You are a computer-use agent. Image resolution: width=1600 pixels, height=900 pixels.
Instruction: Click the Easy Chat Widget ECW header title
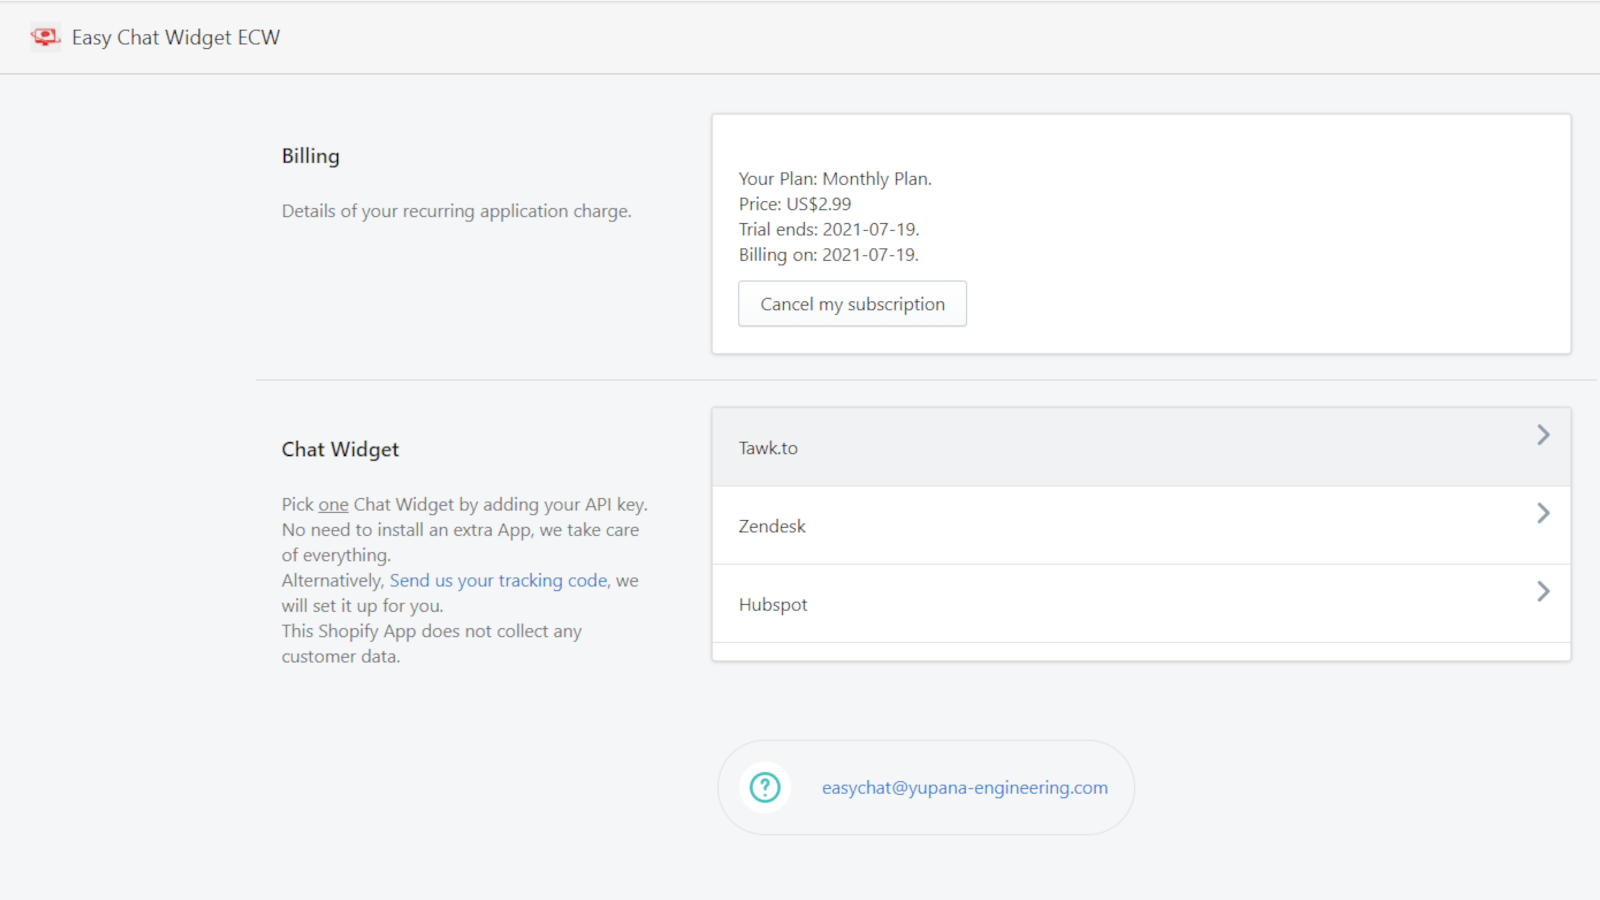coord(175,37)
